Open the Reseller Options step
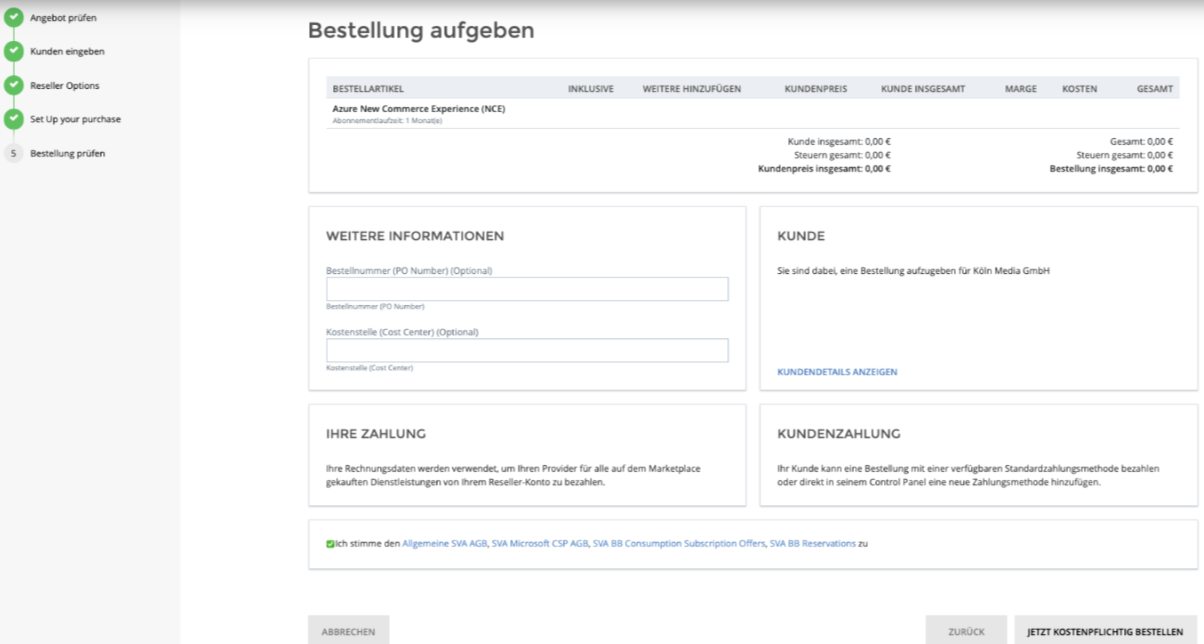This screenshot has height=644, width=1204. pos(64,86)
